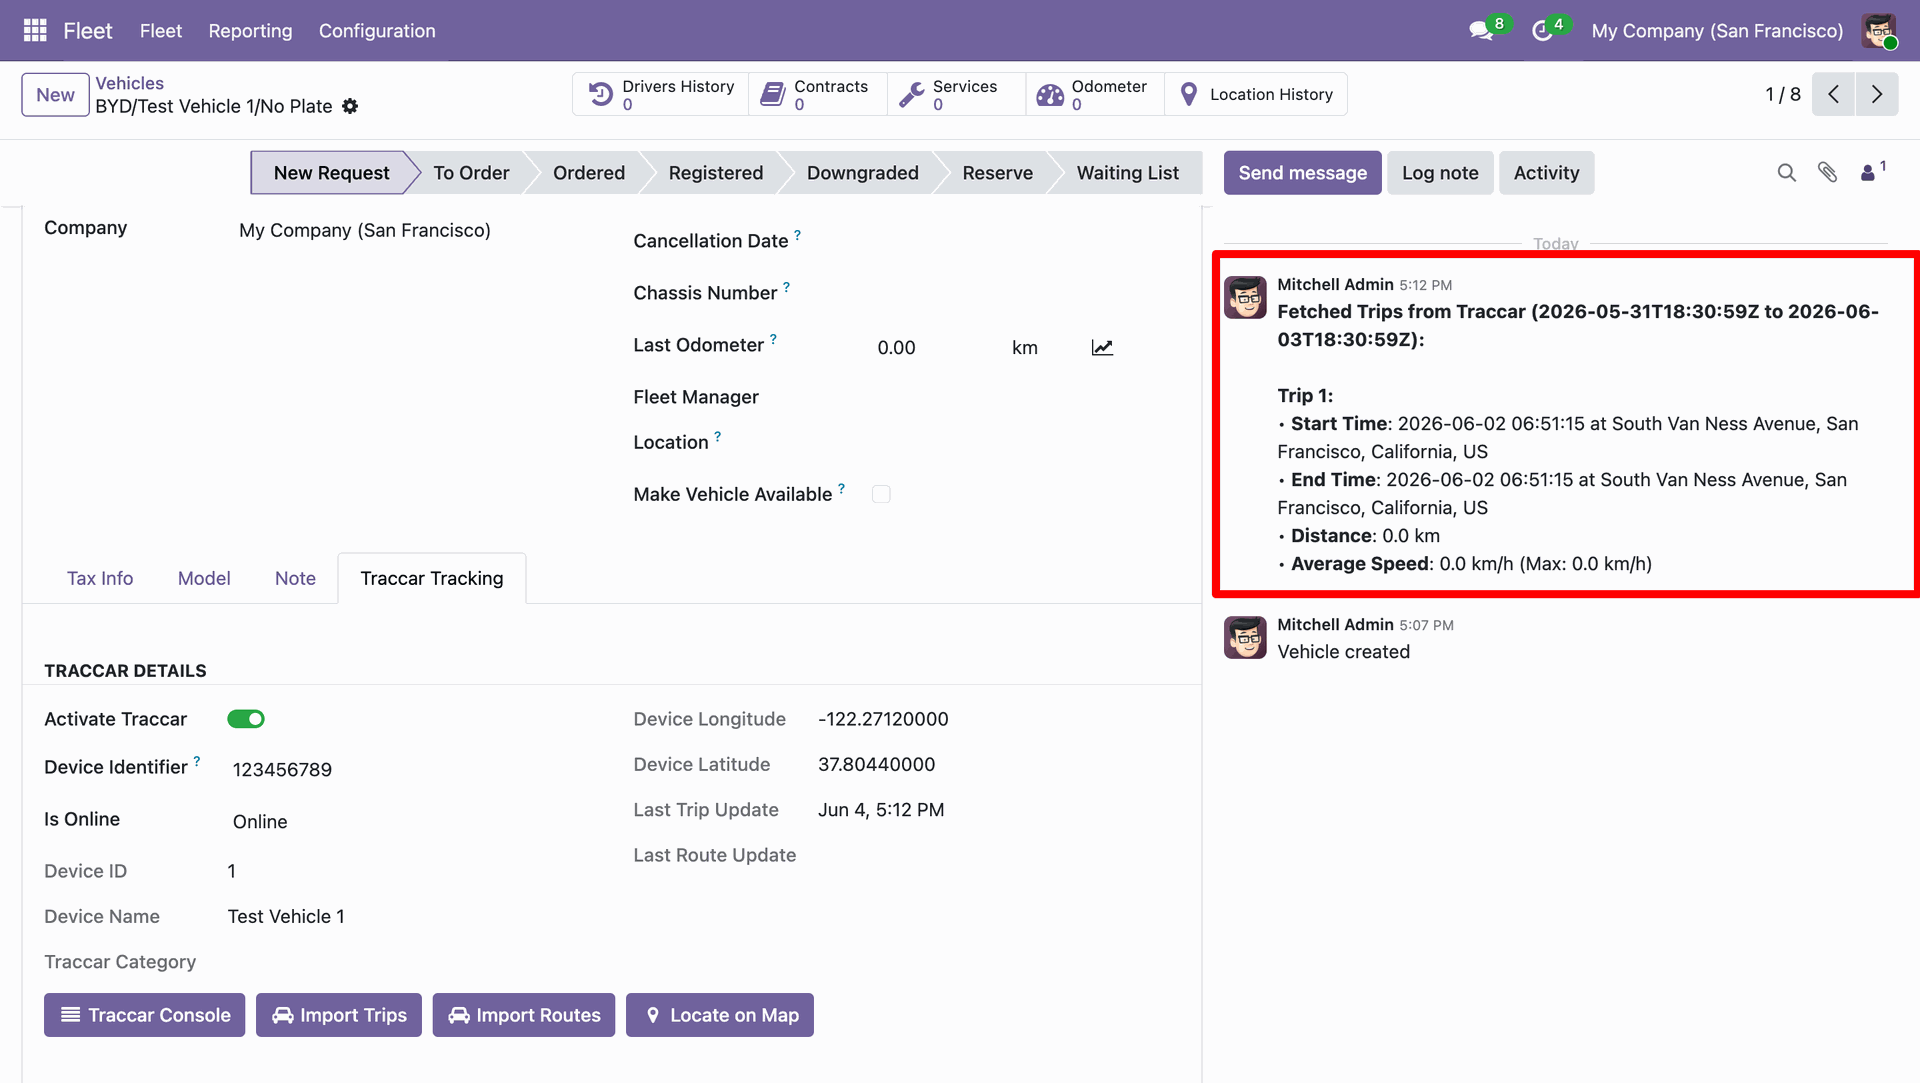Click the Activity button
This screenshot has height=1083, width=1920.
click(1546, 173)
